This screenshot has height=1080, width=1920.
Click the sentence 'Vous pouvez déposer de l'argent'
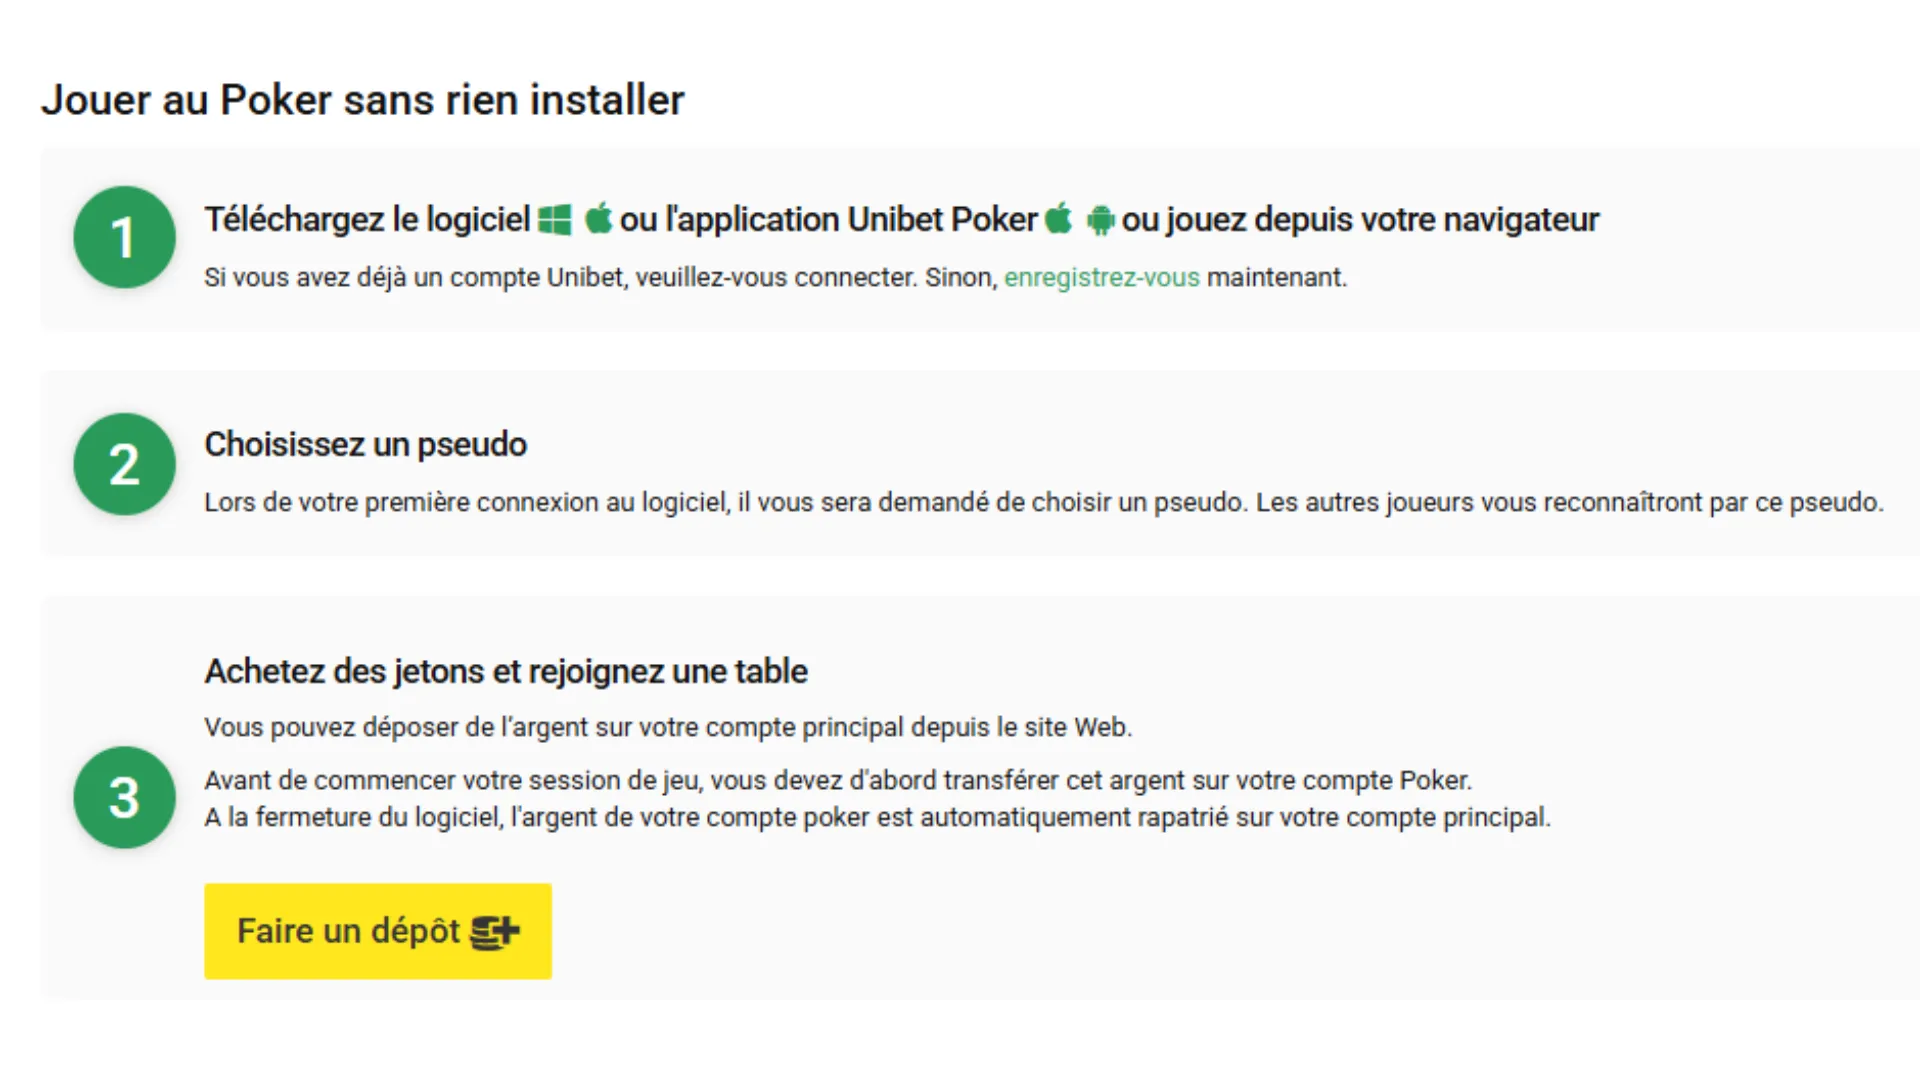[668, 727]
